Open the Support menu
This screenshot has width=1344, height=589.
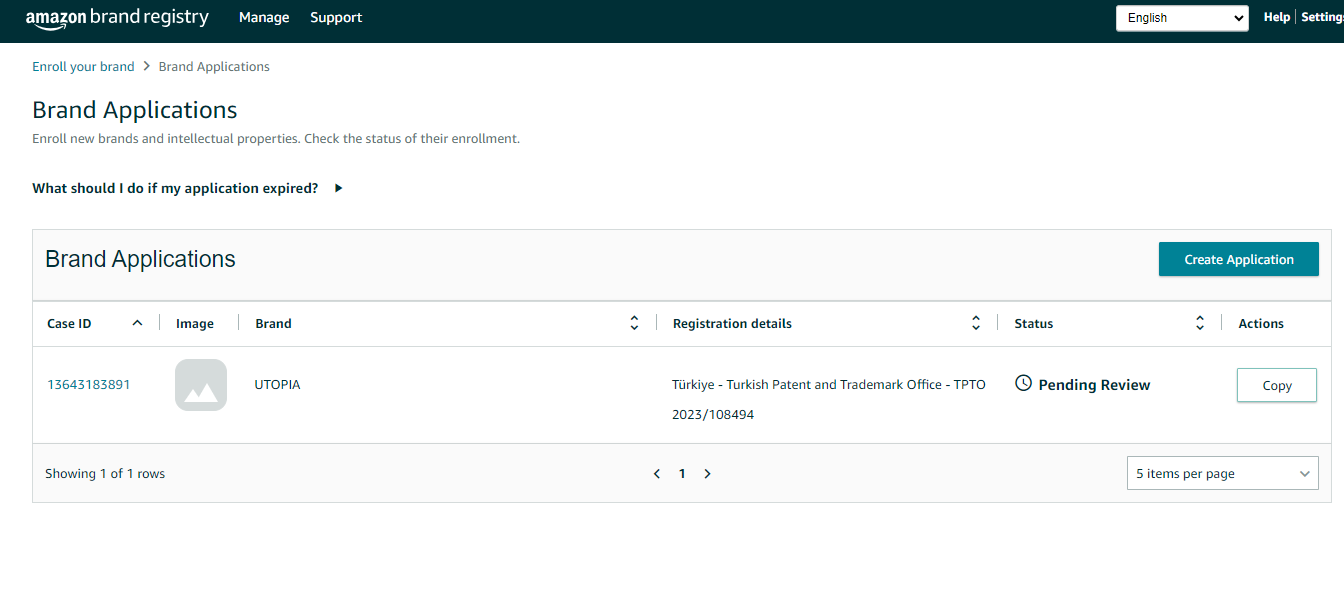[336, 18]
